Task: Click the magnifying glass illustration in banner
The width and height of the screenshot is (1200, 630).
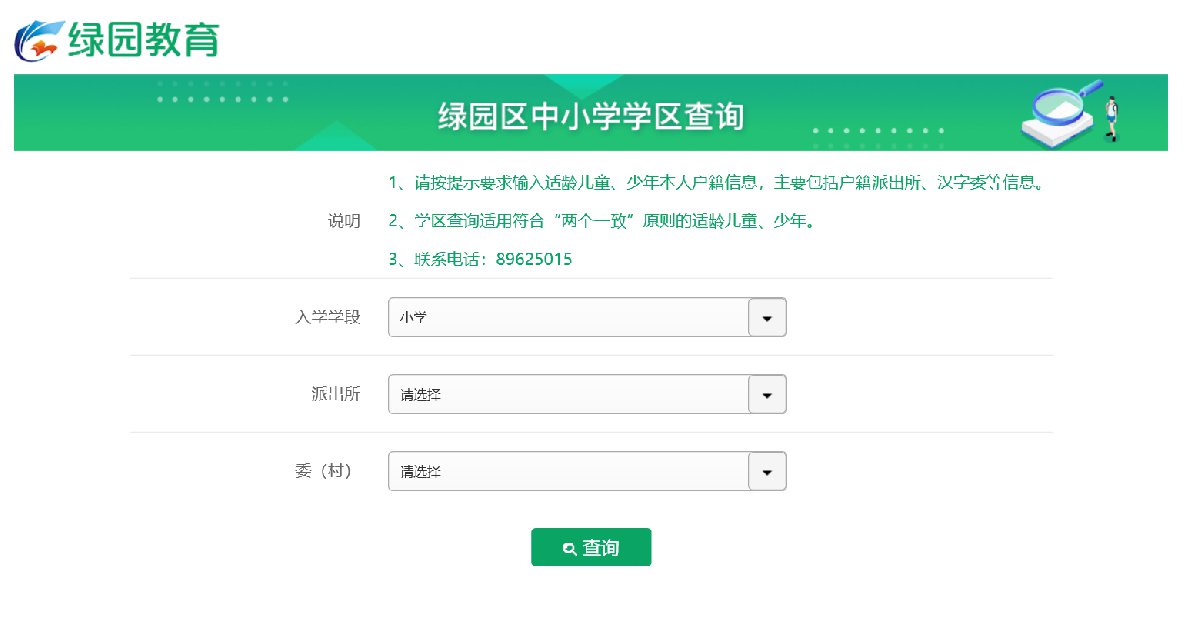Action: (x=1060, y=112)
